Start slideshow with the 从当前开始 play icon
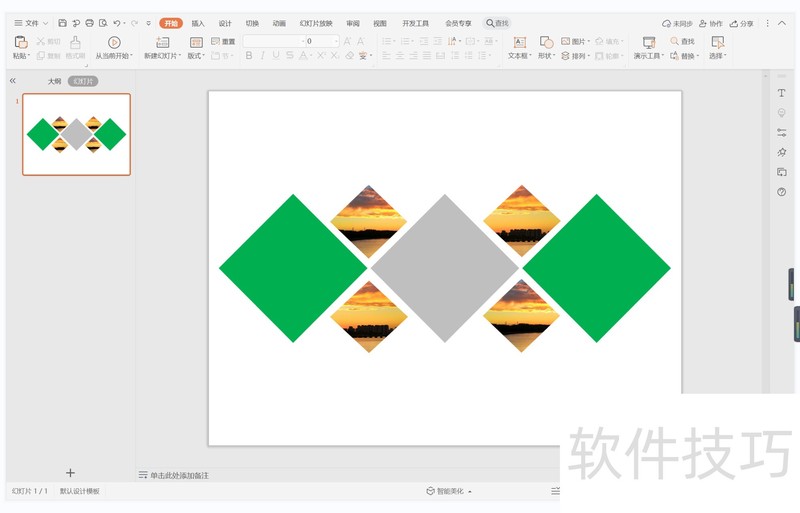The image size is (800, 513). pyautogui.click(x=114, y=43)
